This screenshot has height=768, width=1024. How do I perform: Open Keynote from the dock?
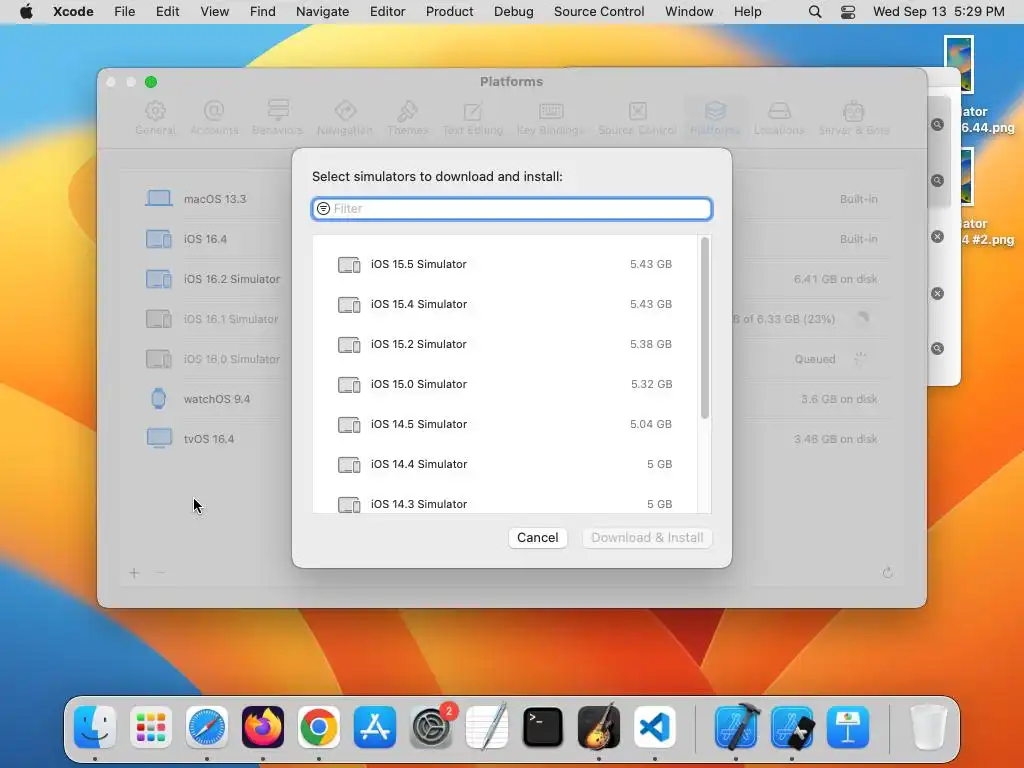pos(848,727)
